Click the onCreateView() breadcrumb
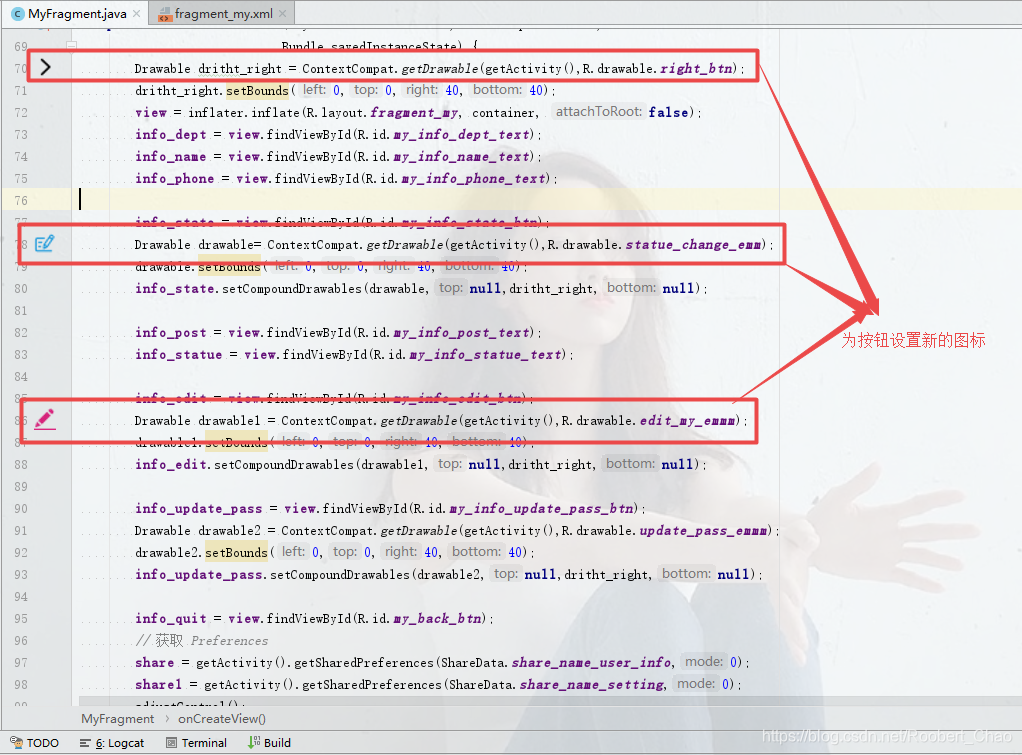 pos(222,718)
